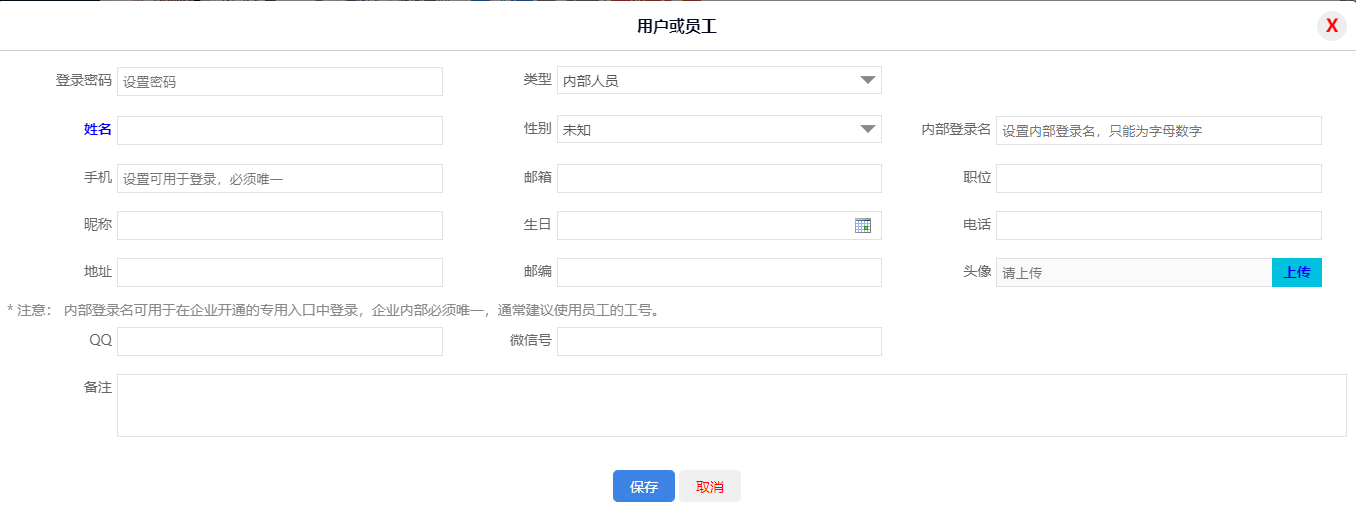Click the 地址 address text field
This screenshot has width=1356, height=508.
click(279, 272)
